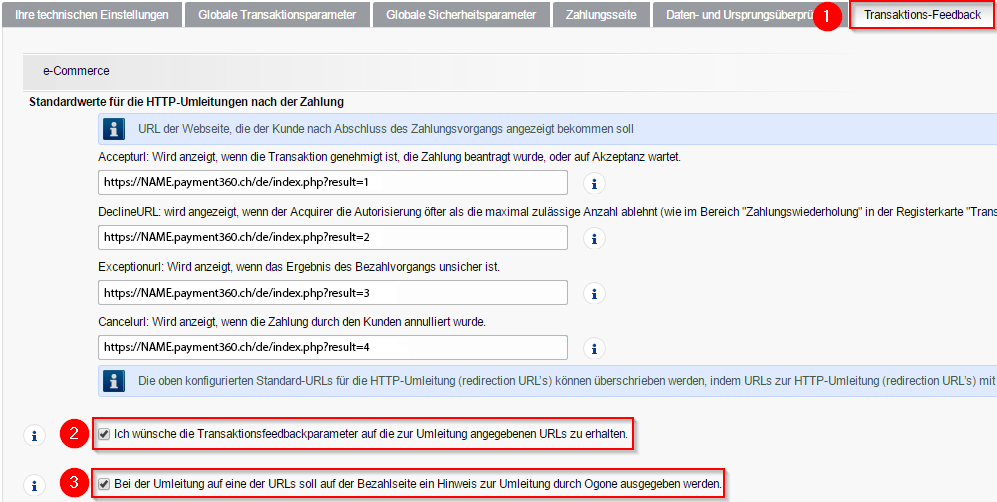Click into Accepturl input with result=1
The height and width of the screenshot is (502, 997).
332,183
